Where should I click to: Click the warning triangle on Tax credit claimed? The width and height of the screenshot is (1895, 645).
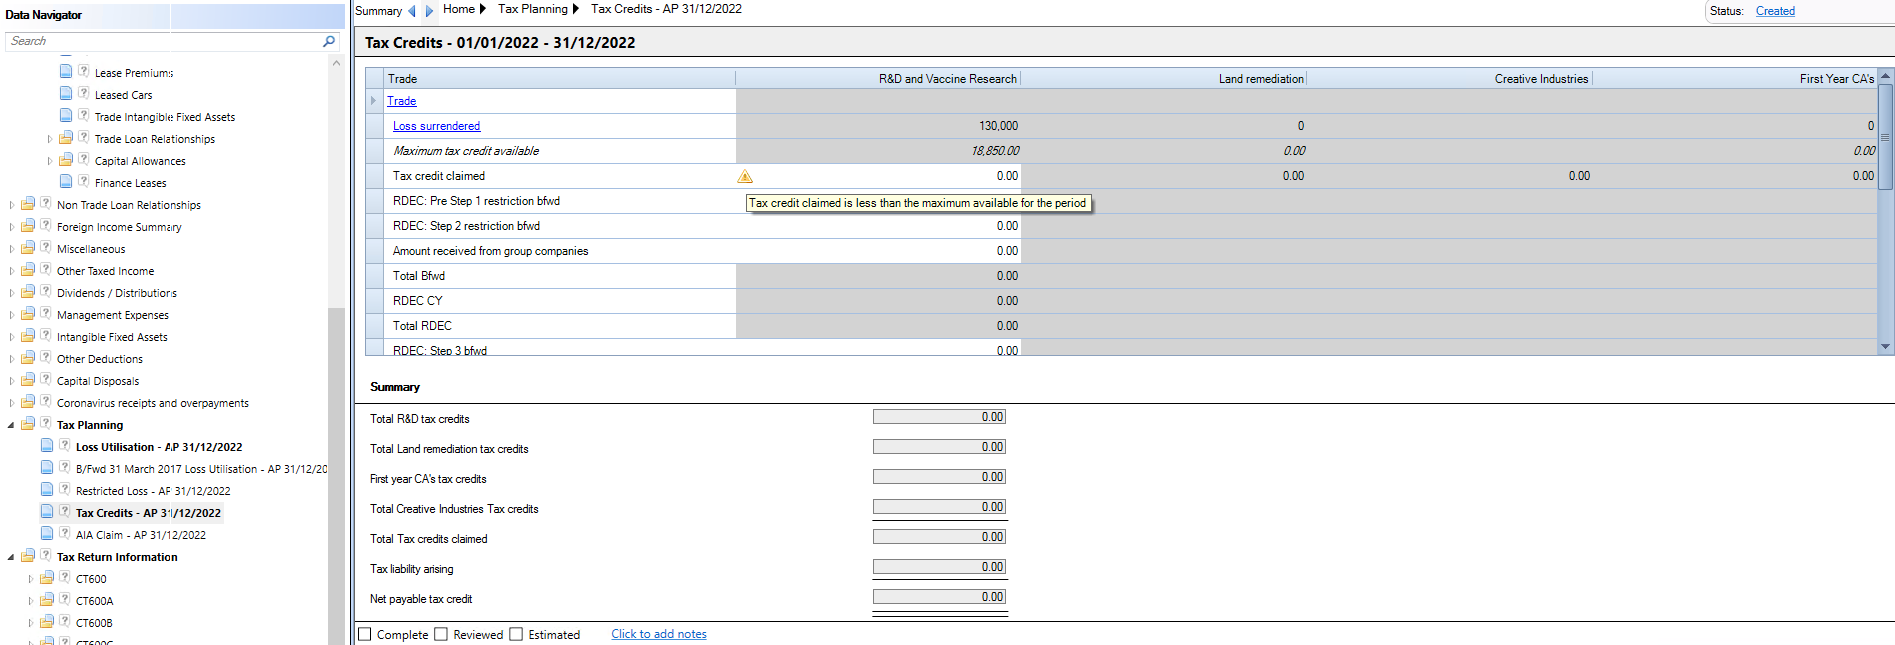[x=745, y=176]
